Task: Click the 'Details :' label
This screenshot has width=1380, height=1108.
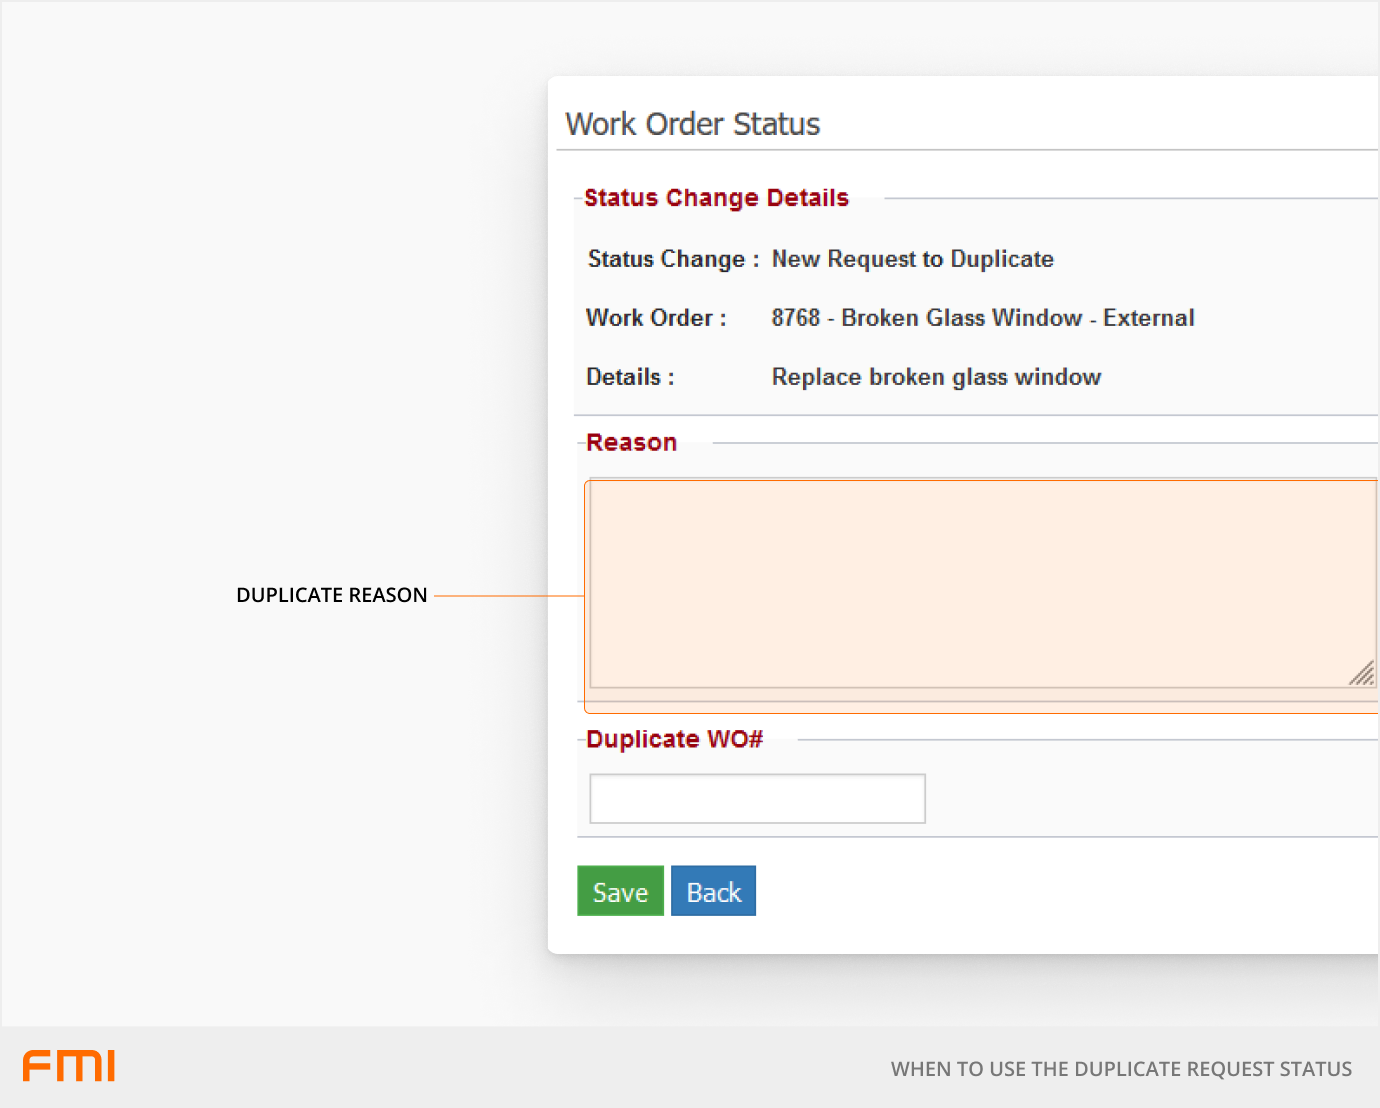Action: click(x=630, y=377)
